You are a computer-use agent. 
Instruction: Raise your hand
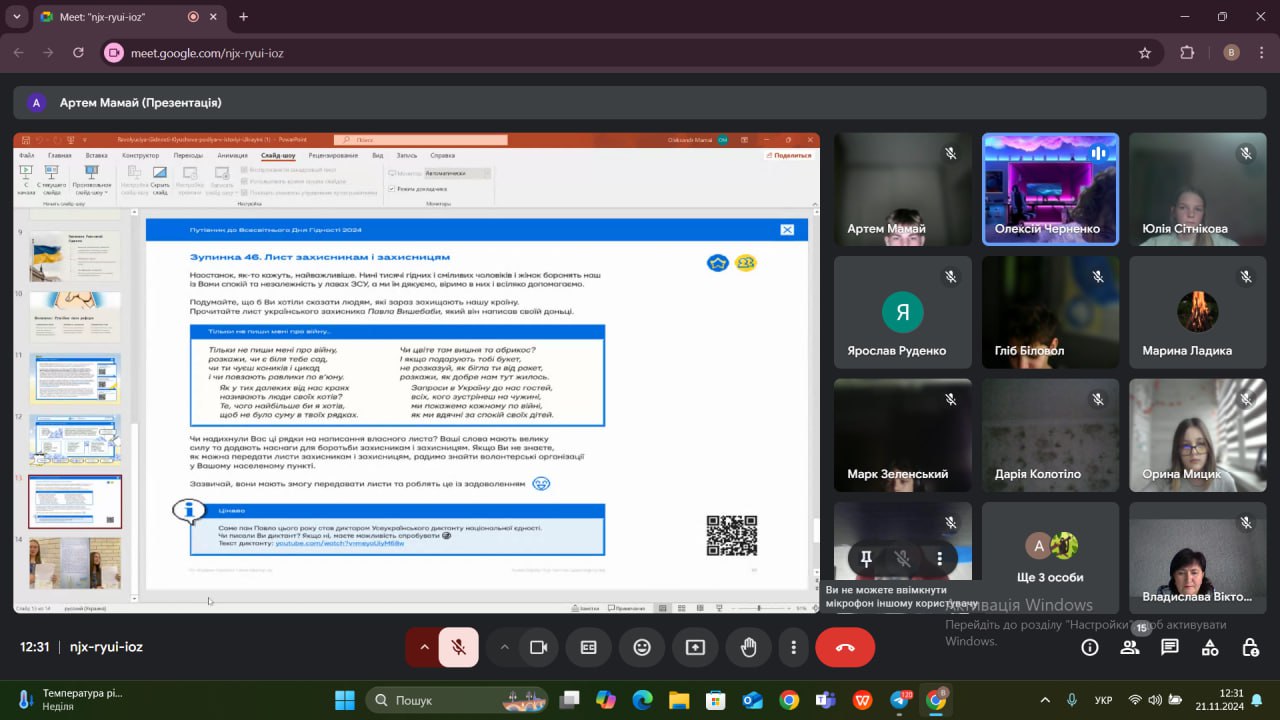click(748, 648)
